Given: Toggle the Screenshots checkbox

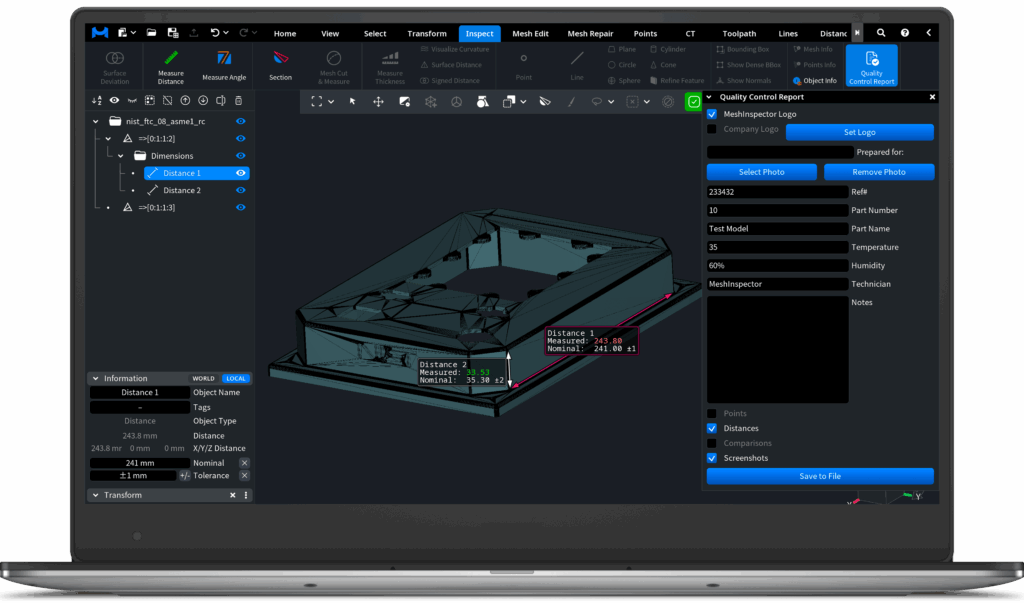Looking at the screenshot, I should [712, 458].
